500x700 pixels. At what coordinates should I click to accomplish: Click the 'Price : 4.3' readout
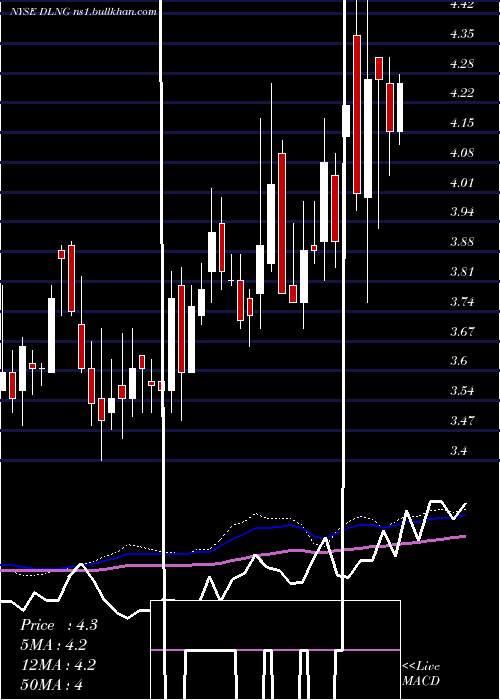click(x=59, y=625)
